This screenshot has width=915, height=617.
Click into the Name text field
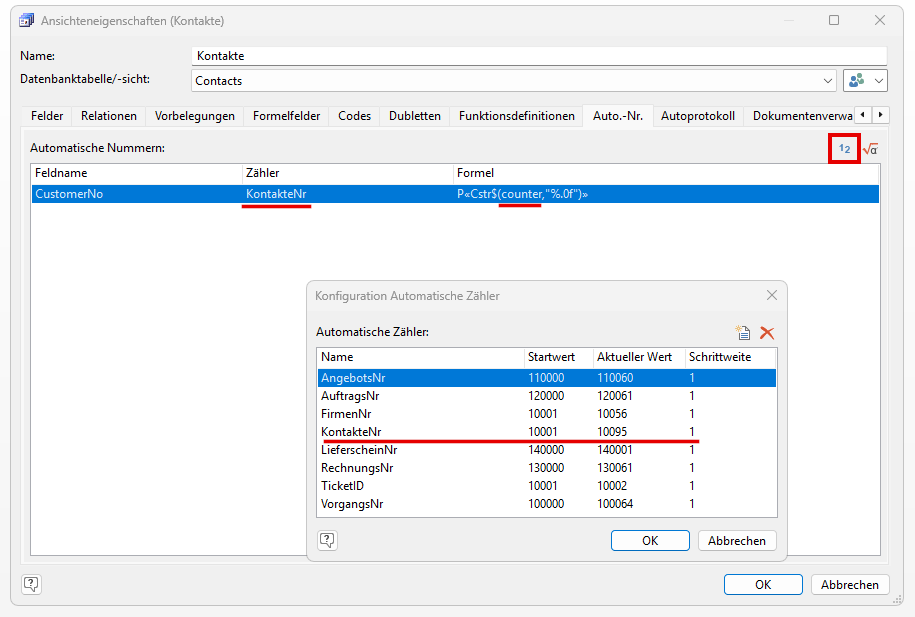click(538, 56)
